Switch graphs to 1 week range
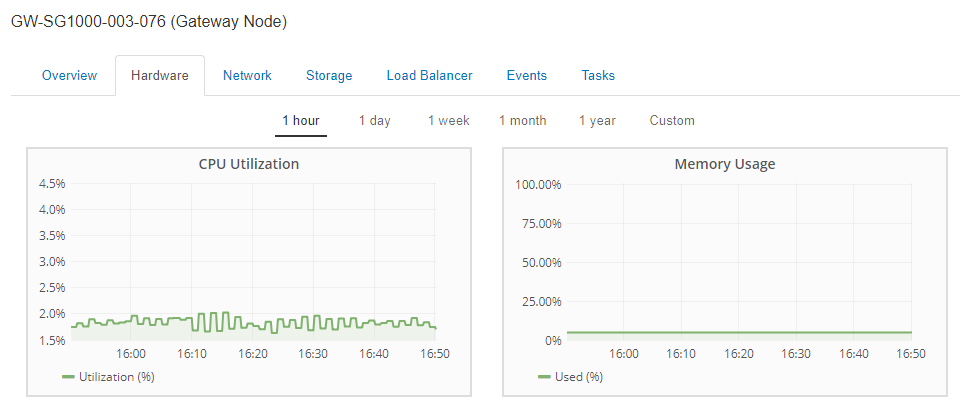The height and width of the screenshot is (402, 960). pyautogui.click(x=448, y=121)
